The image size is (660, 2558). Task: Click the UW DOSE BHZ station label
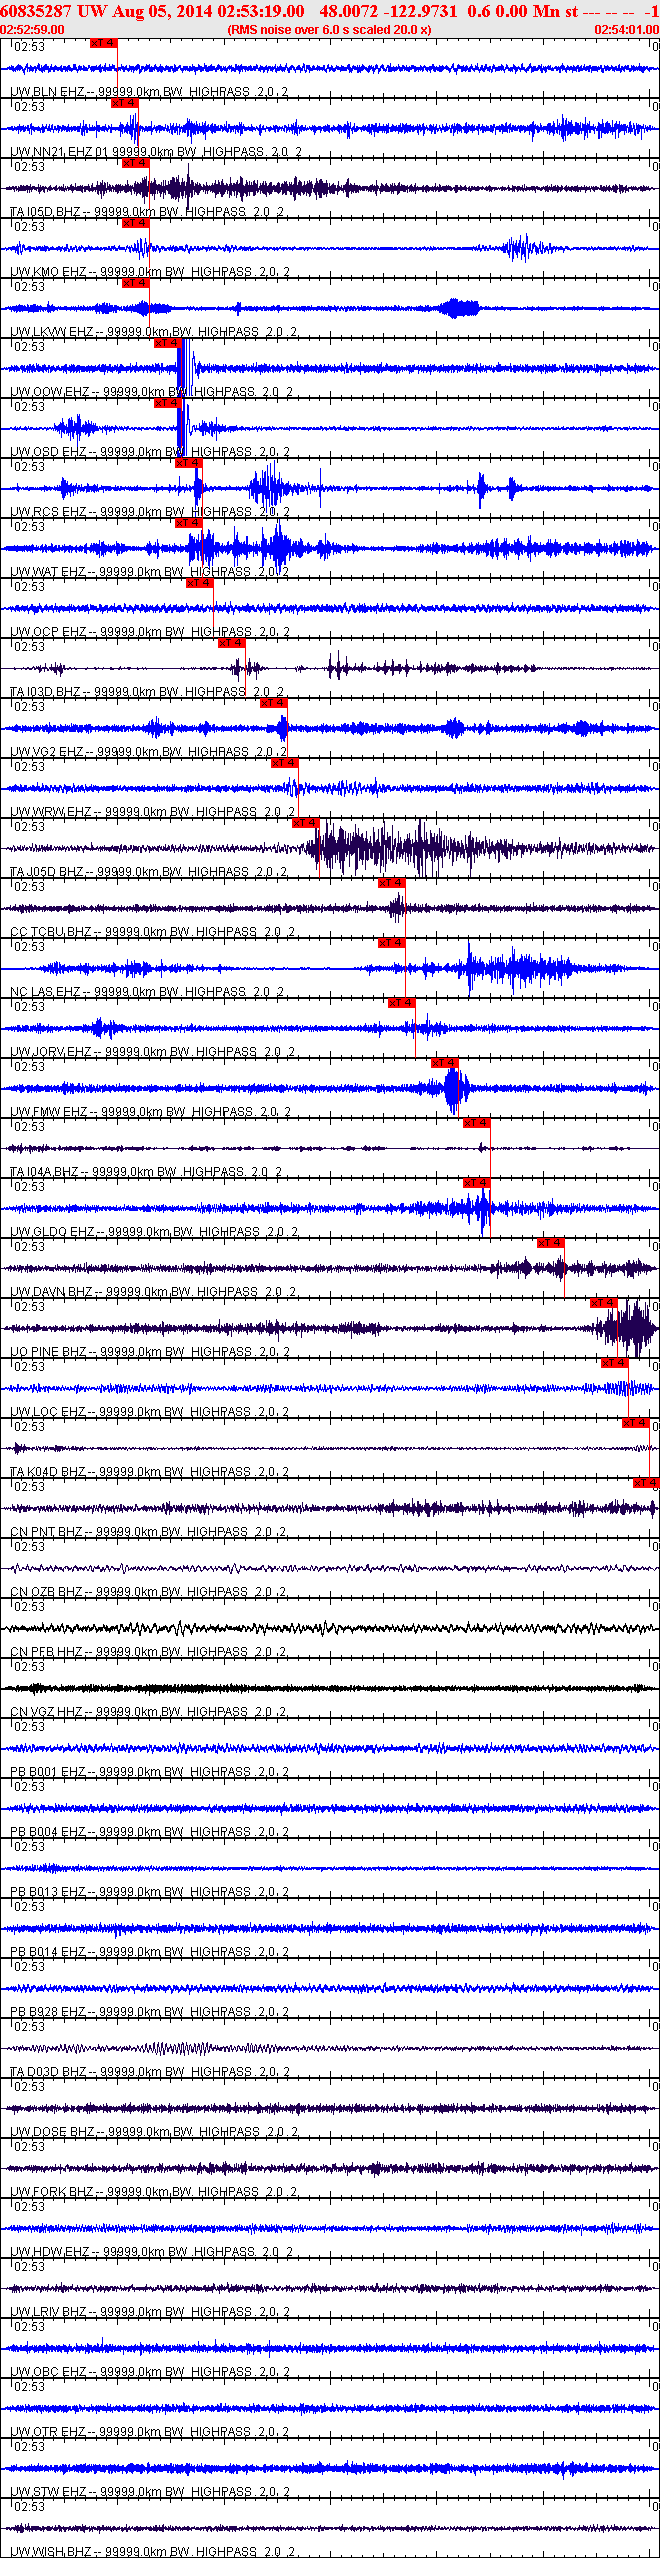coord(154,2132)
